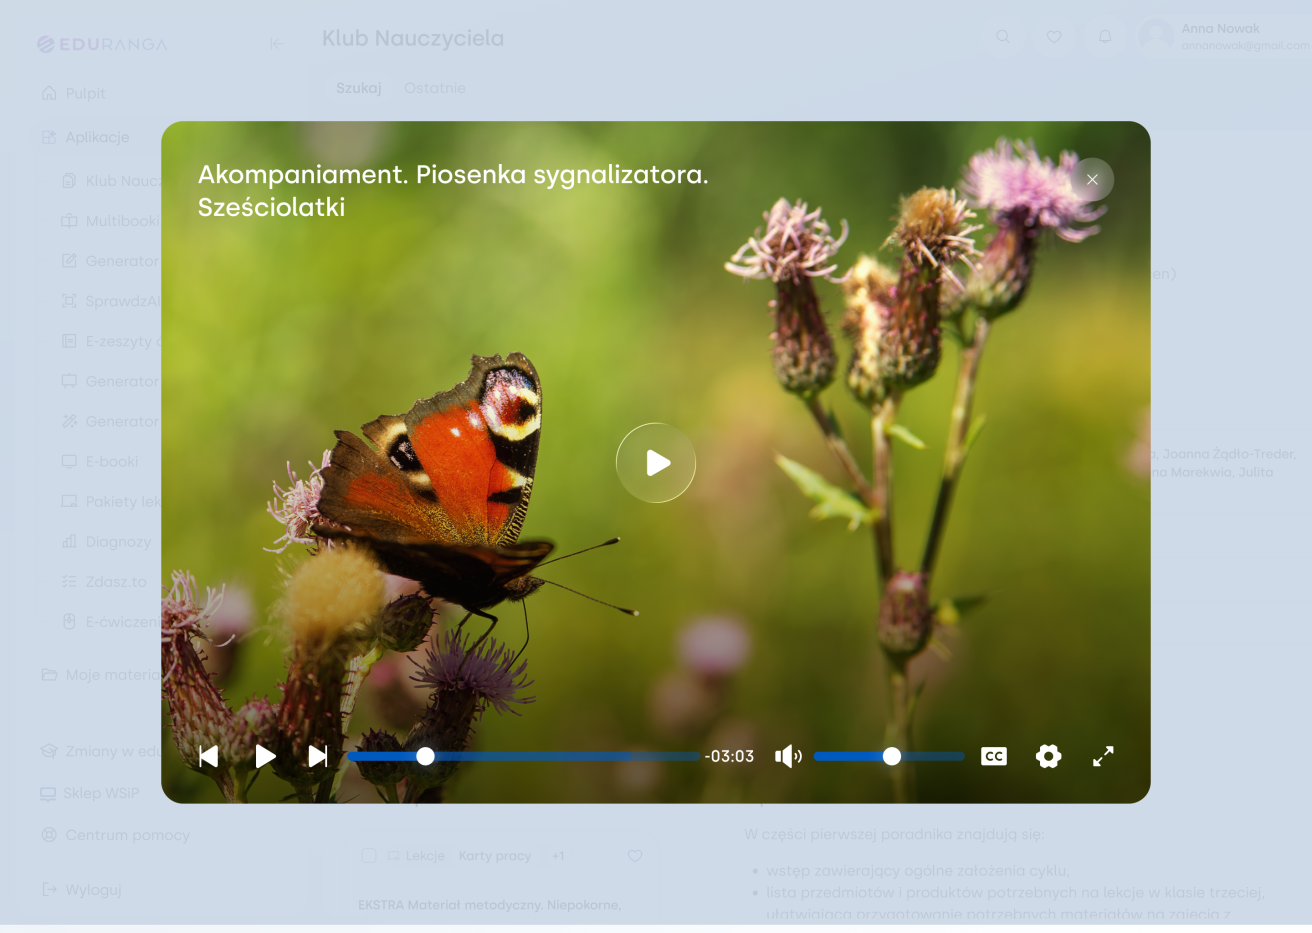Mute audio with the speaker icon
This screenshot has height=933, width=1312.
[788, 756]
